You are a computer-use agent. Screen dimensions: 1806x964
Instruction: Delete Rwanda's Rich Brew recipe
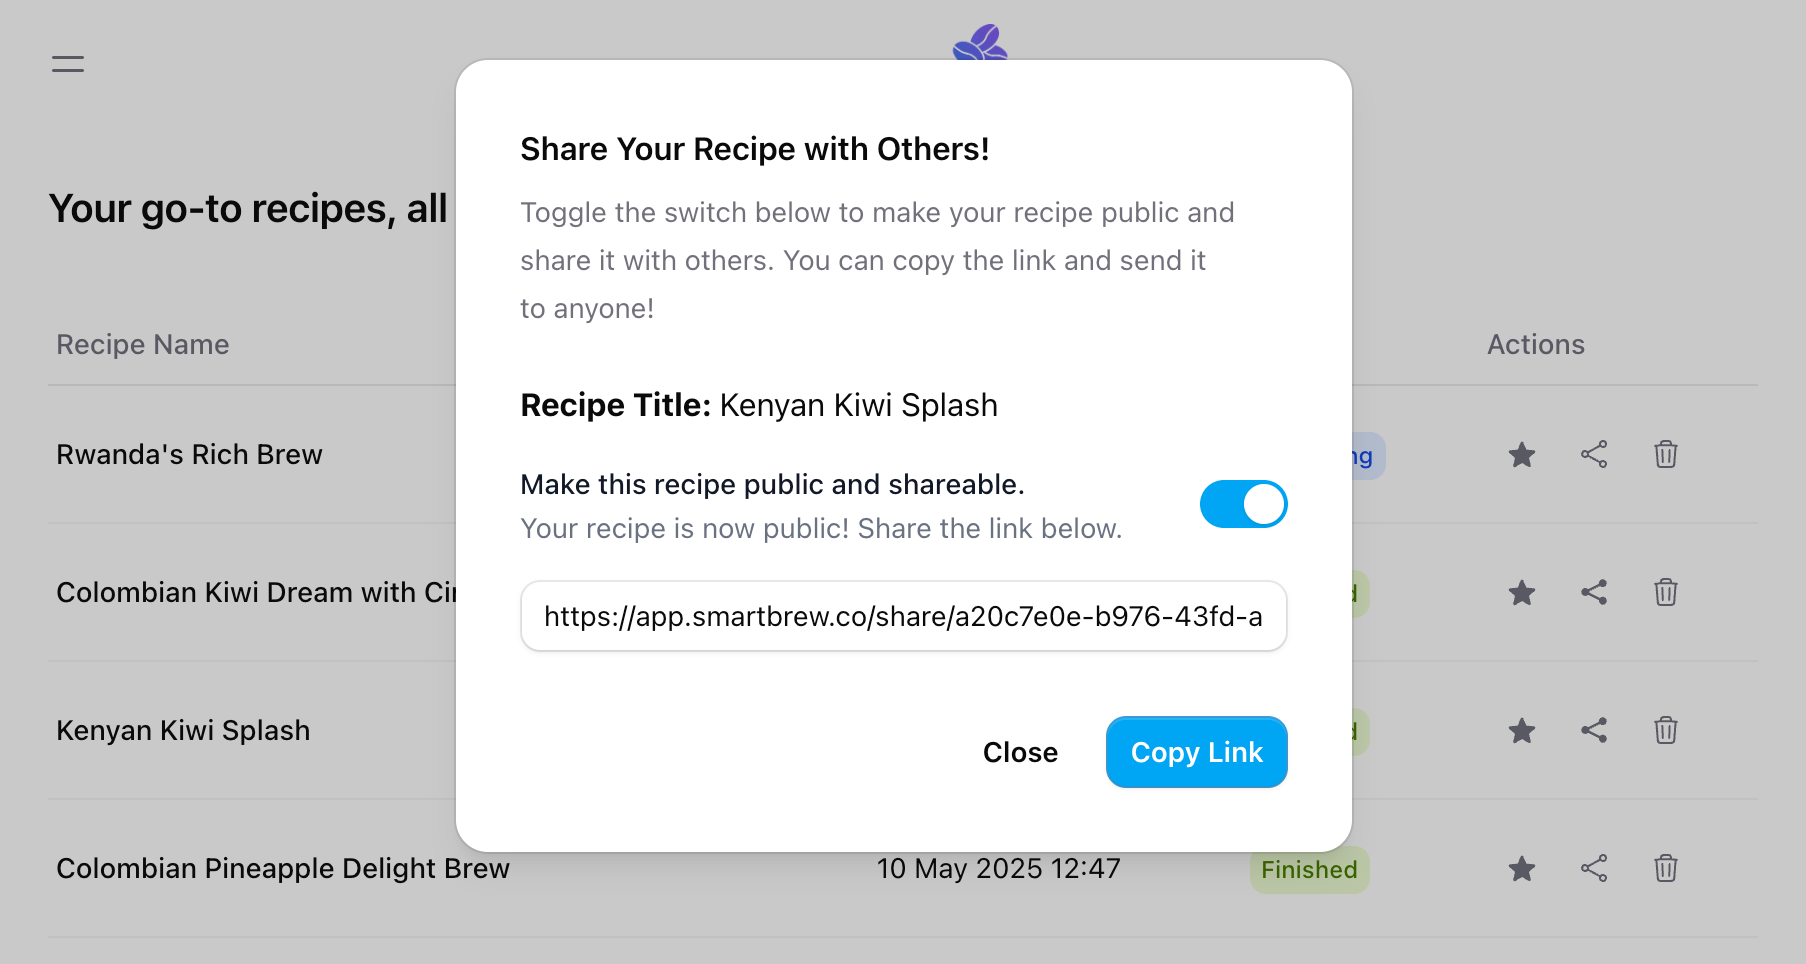coord(1665,455)
